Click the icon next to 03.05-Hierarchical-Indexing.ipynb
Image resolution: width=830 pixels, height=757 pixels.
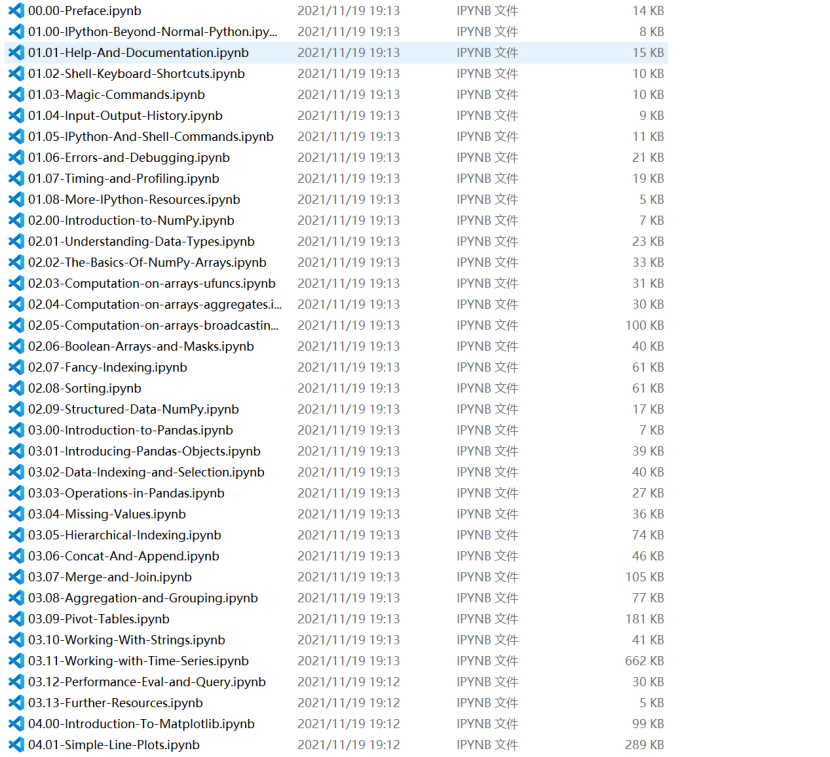coord(16,535)
